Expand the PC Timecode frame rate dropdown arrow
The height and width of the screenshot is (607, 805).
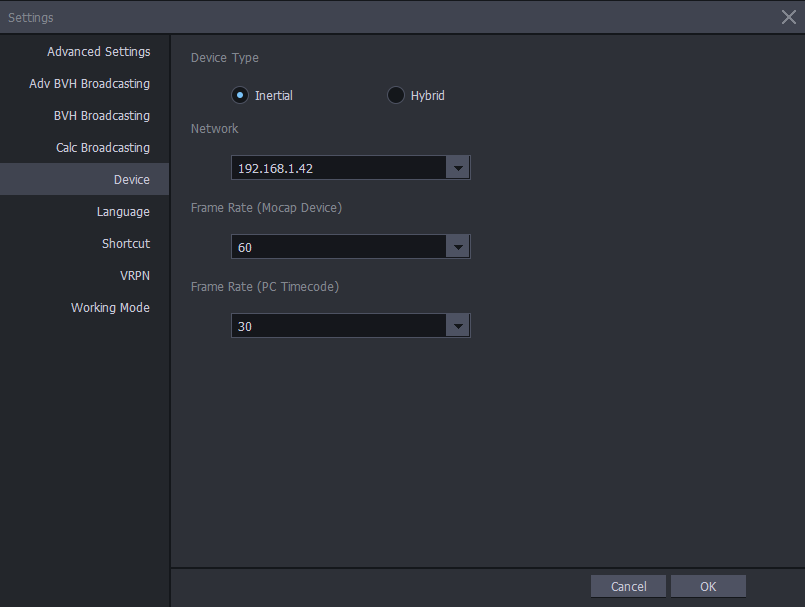(458, 326)
